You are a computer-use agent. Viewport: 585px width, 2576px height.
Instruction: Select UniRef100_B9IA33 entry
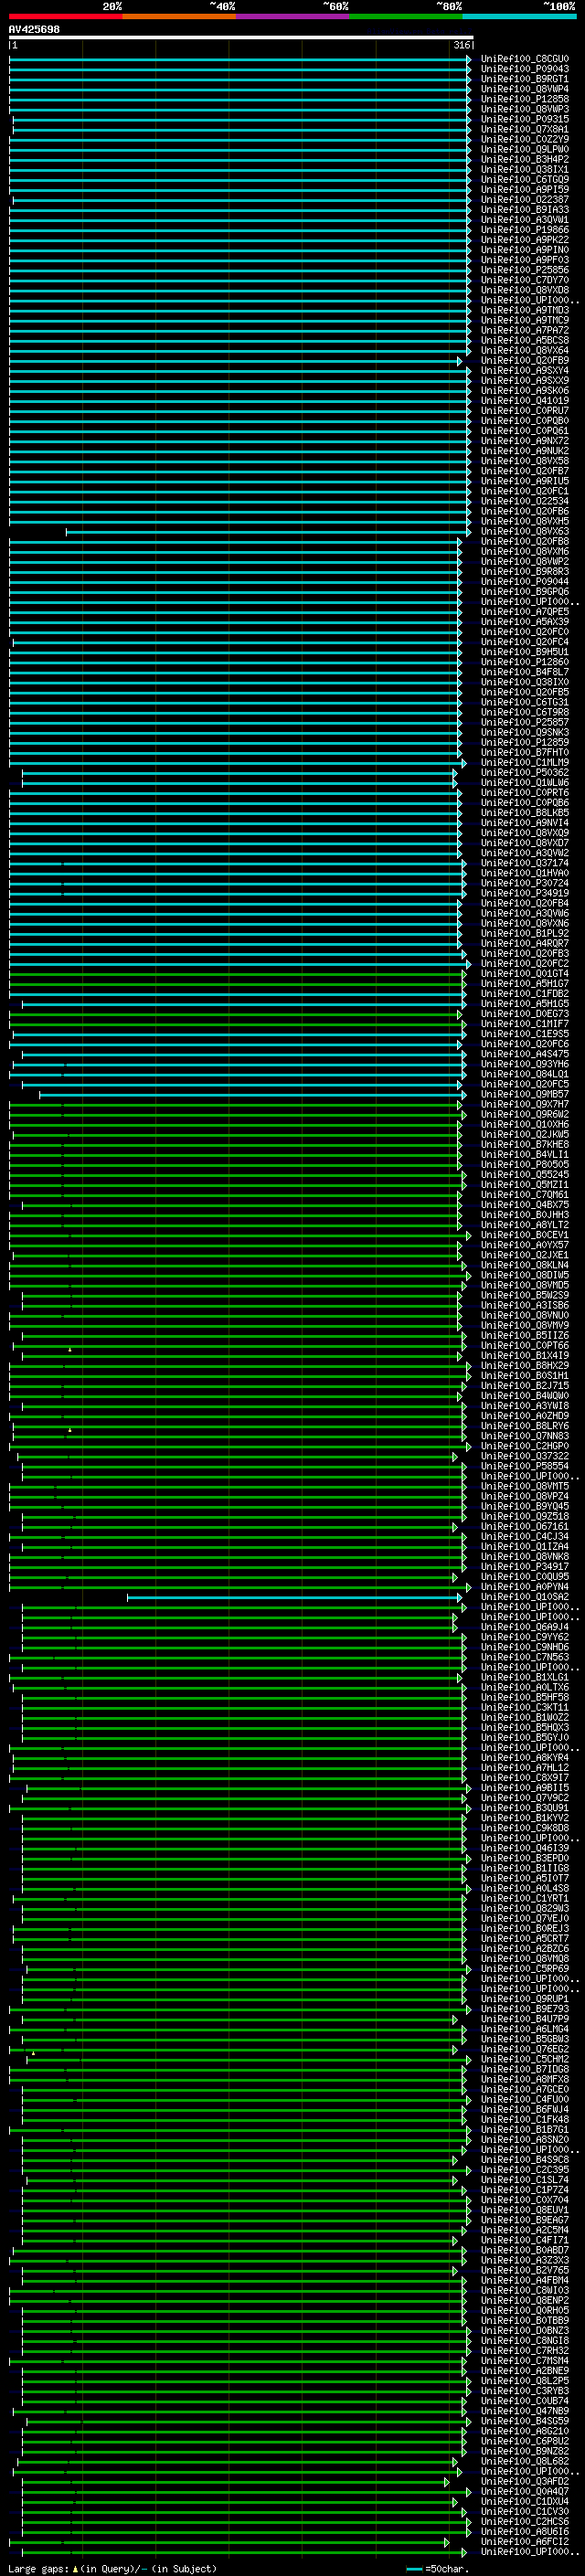524,210
